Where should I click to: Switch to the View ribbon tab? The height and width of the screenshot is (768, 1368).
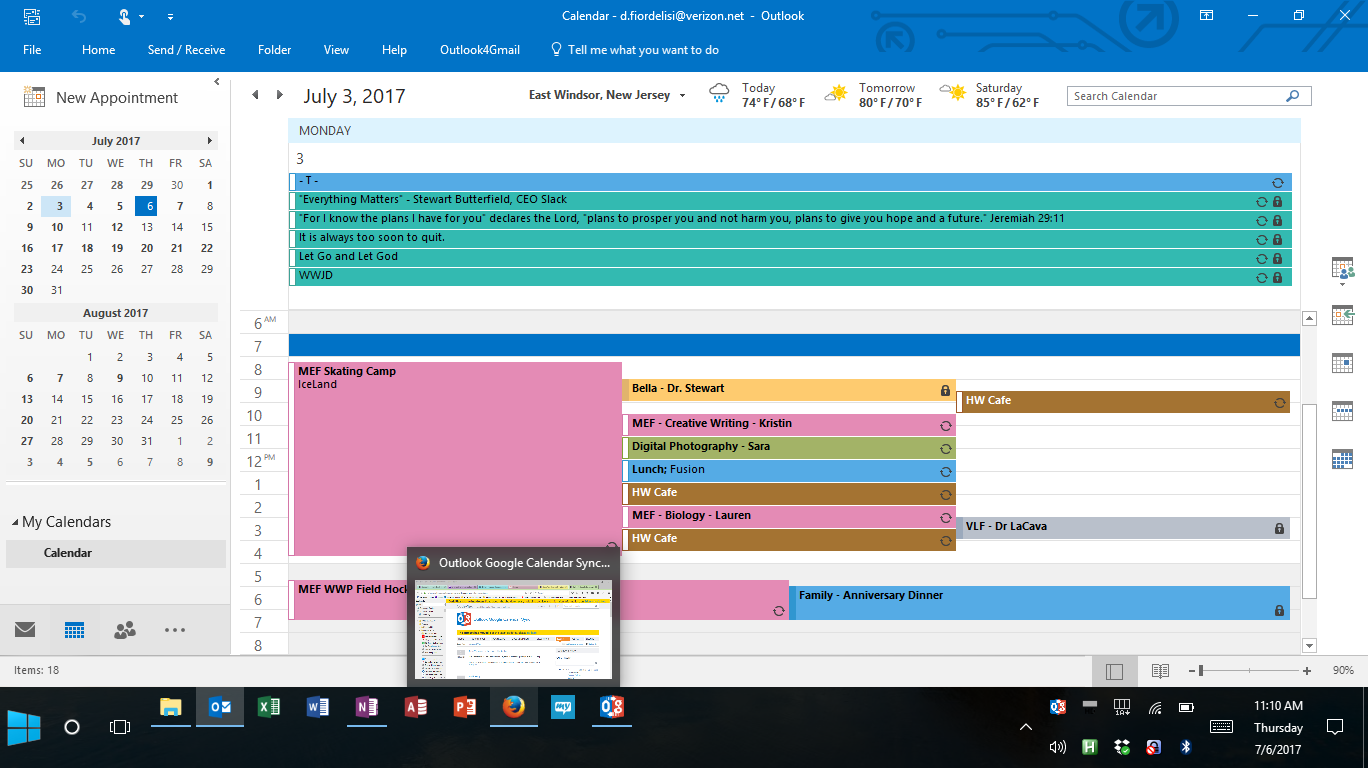[x=336, y=49]
